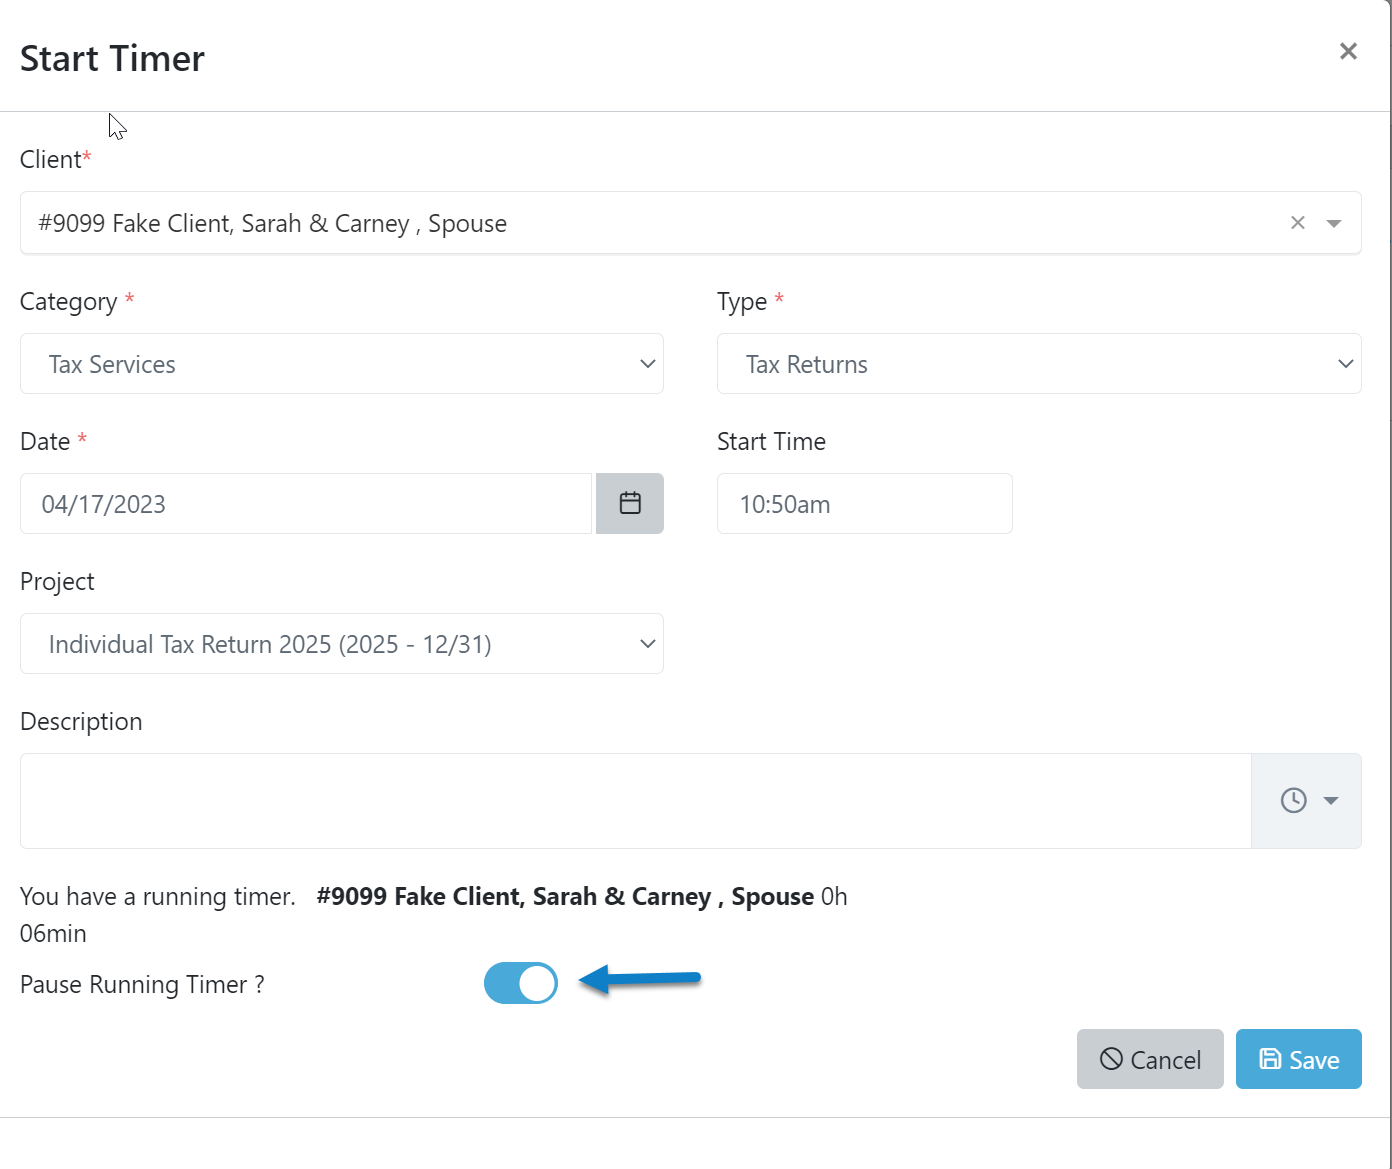The height and width of the screenshot is (1169, 1392).
Task: Open the Tax Returns type dropdown
Action: (1040, 364)
